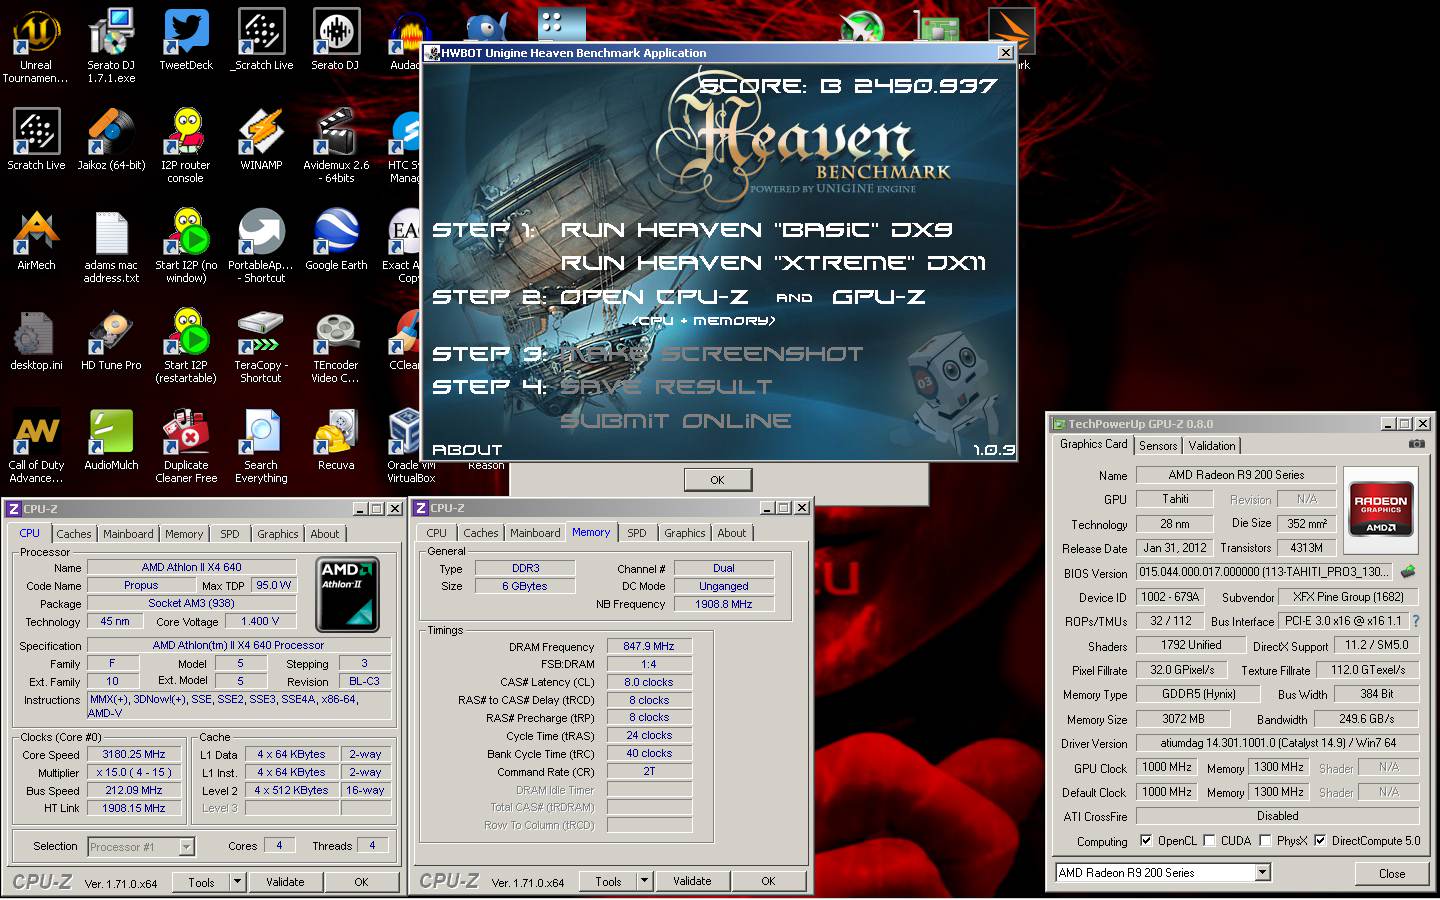Click OK in dialog below Heaven window
The height and width of the screenshot is (900, 1440).
click(x=717, y=480)
